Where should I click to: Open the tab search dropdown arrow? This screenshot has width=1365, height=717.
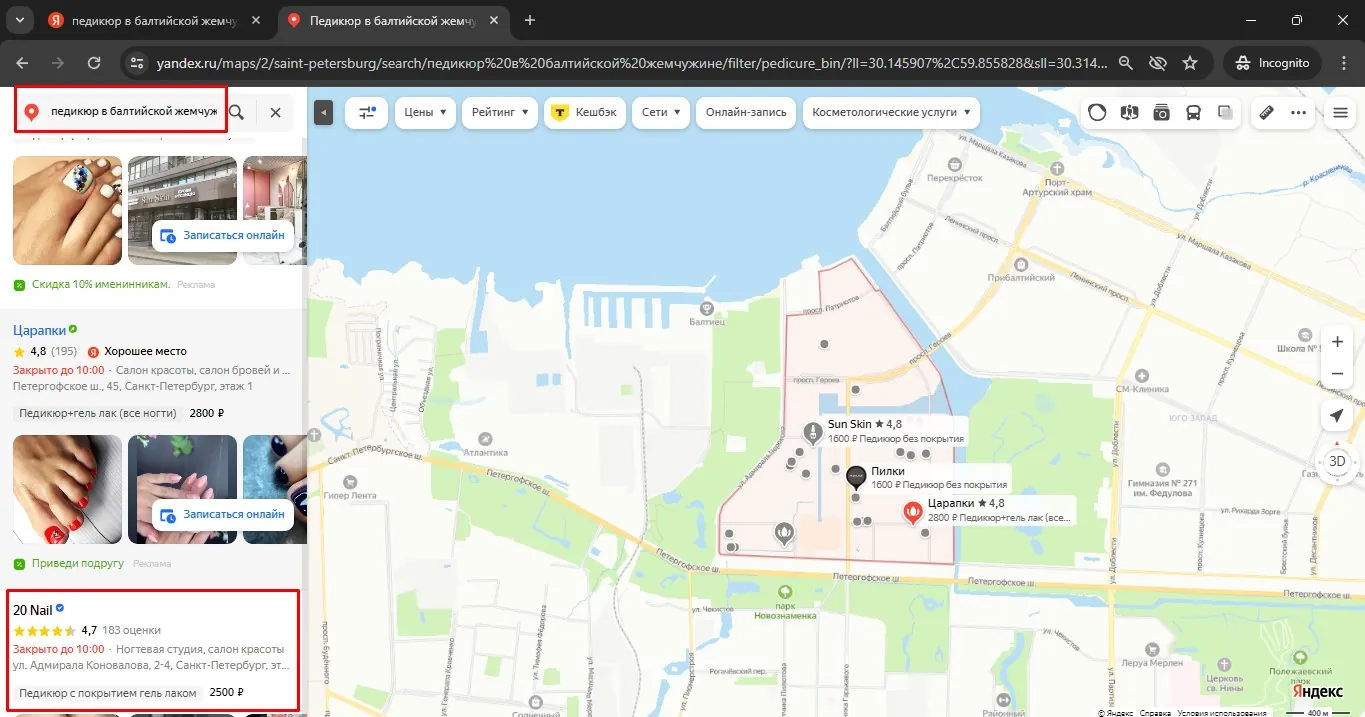pos(19,20)
